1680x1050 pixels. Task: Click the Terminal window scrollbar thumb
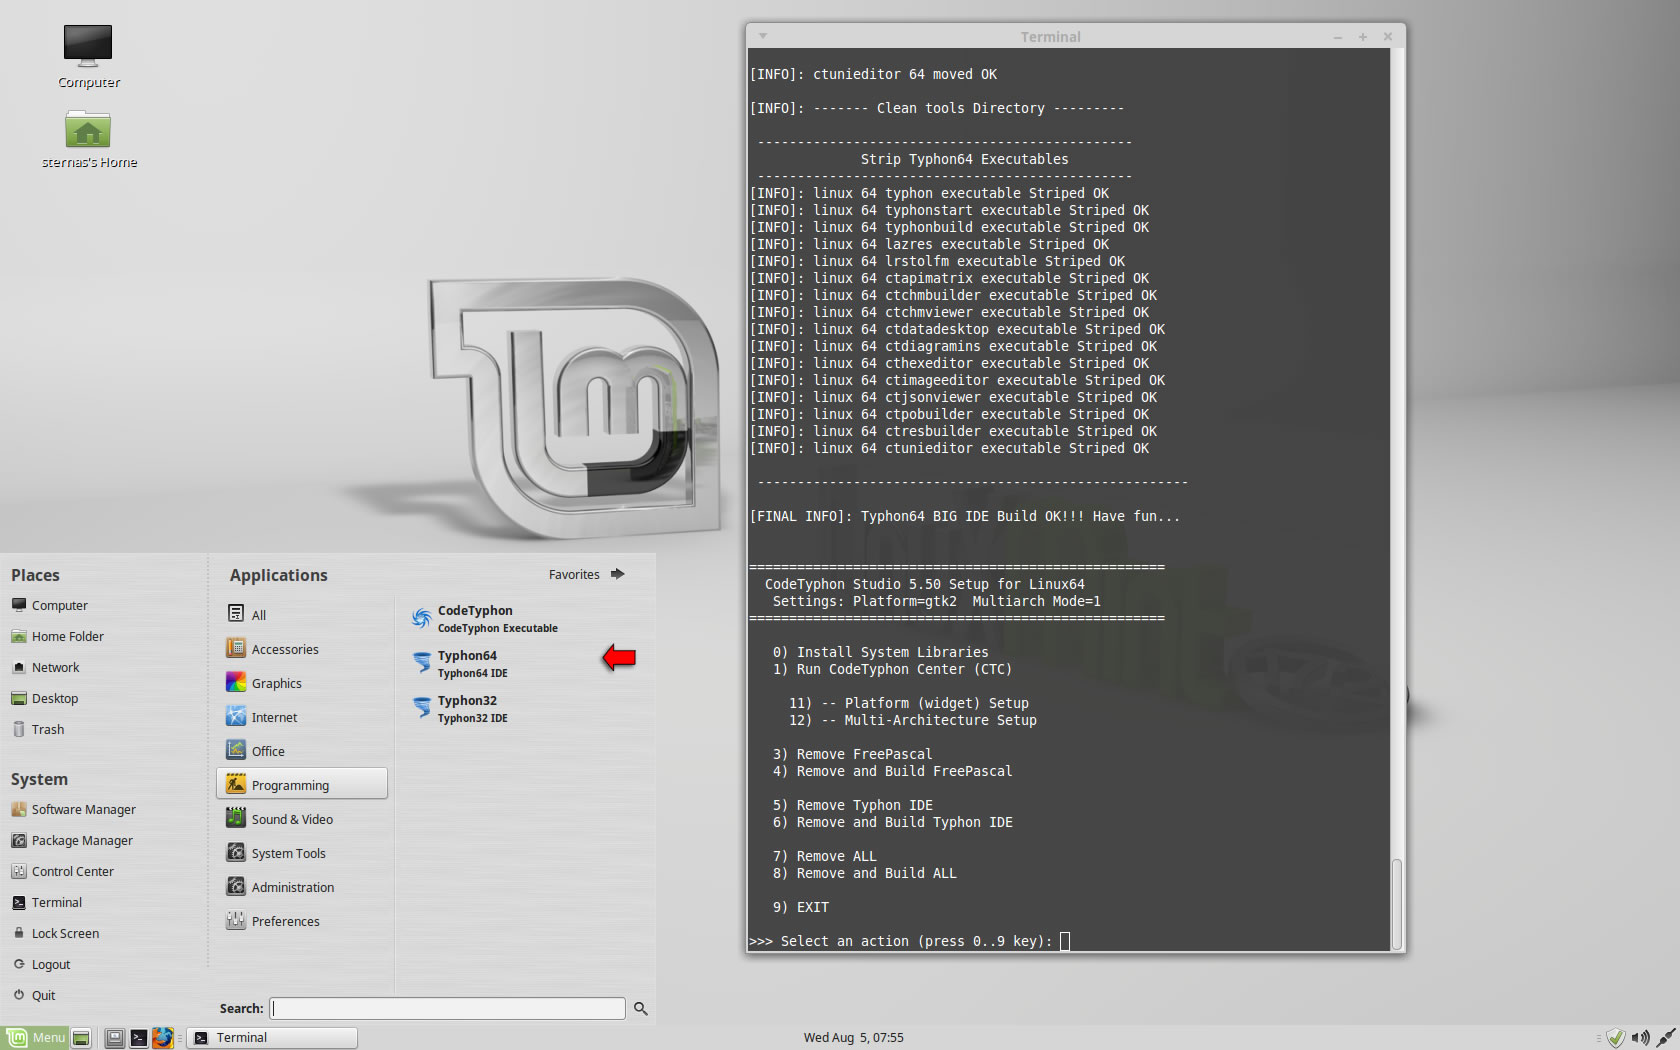click(1397, 902)
